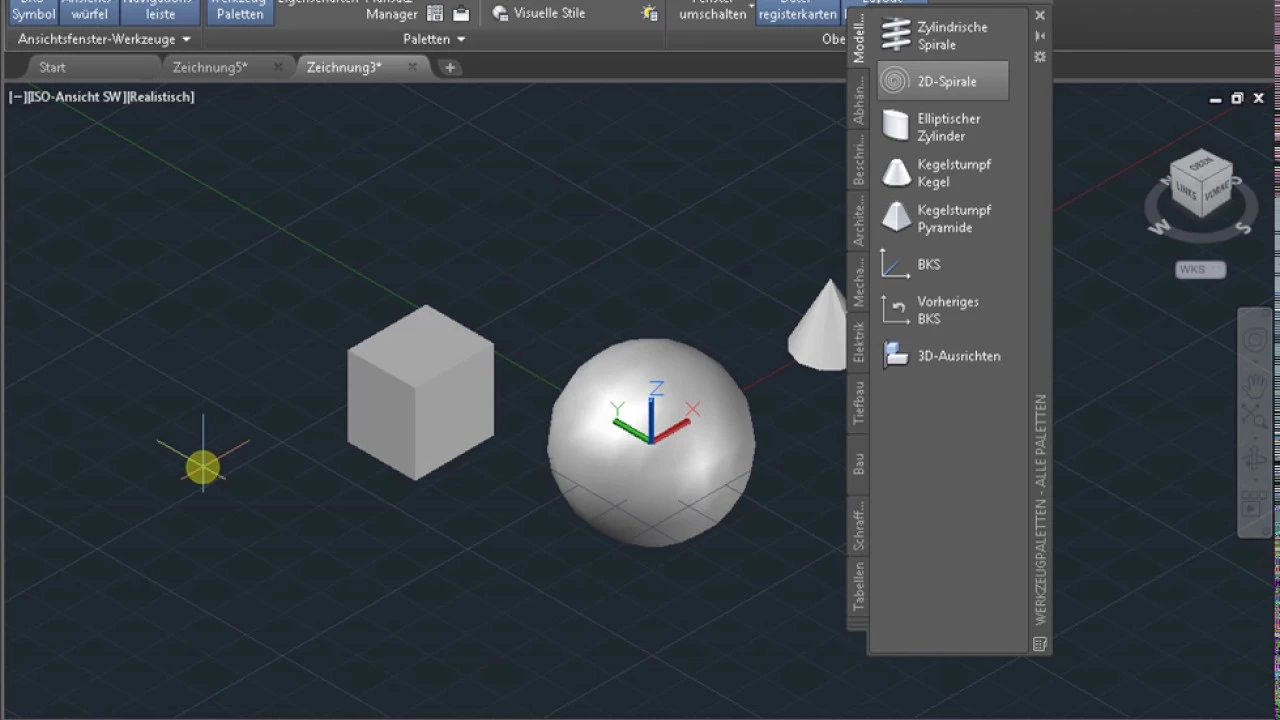
Task: Close the Zeichnung3* tab
Action: (412, 67)
